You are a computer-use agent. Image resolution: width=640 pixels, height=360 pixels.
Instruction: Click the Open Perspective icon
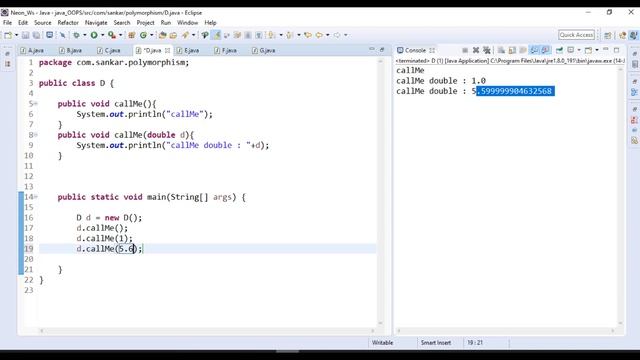[608, 35]
